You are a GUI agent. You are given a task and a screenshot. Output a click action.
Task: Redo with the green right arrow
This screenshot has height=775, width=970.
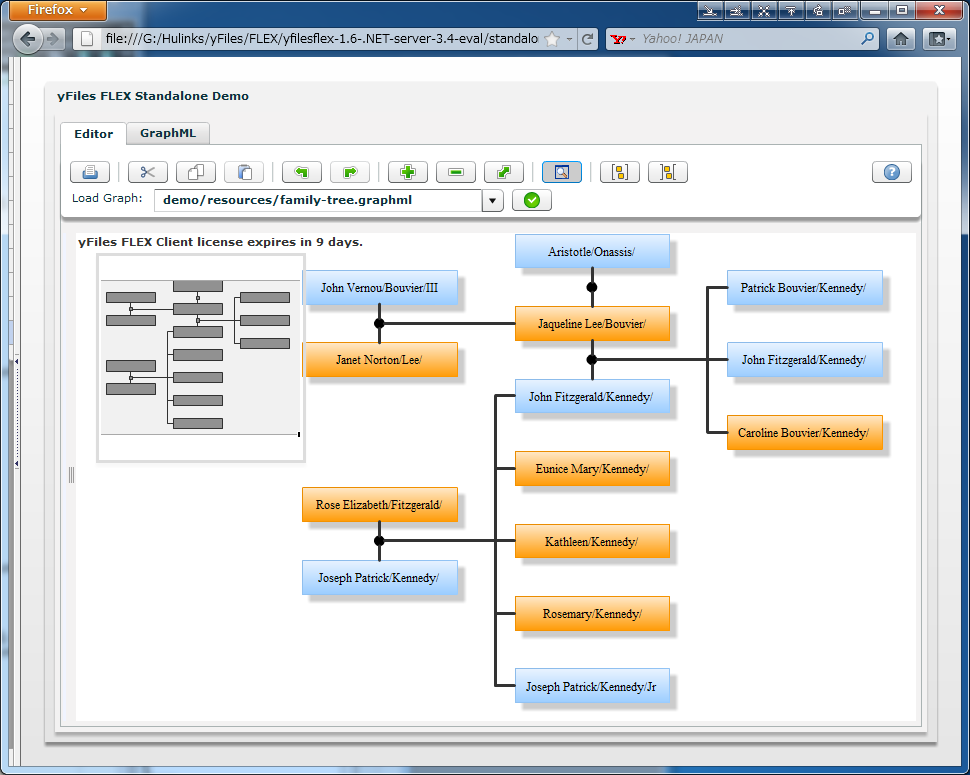pos(350,172)
